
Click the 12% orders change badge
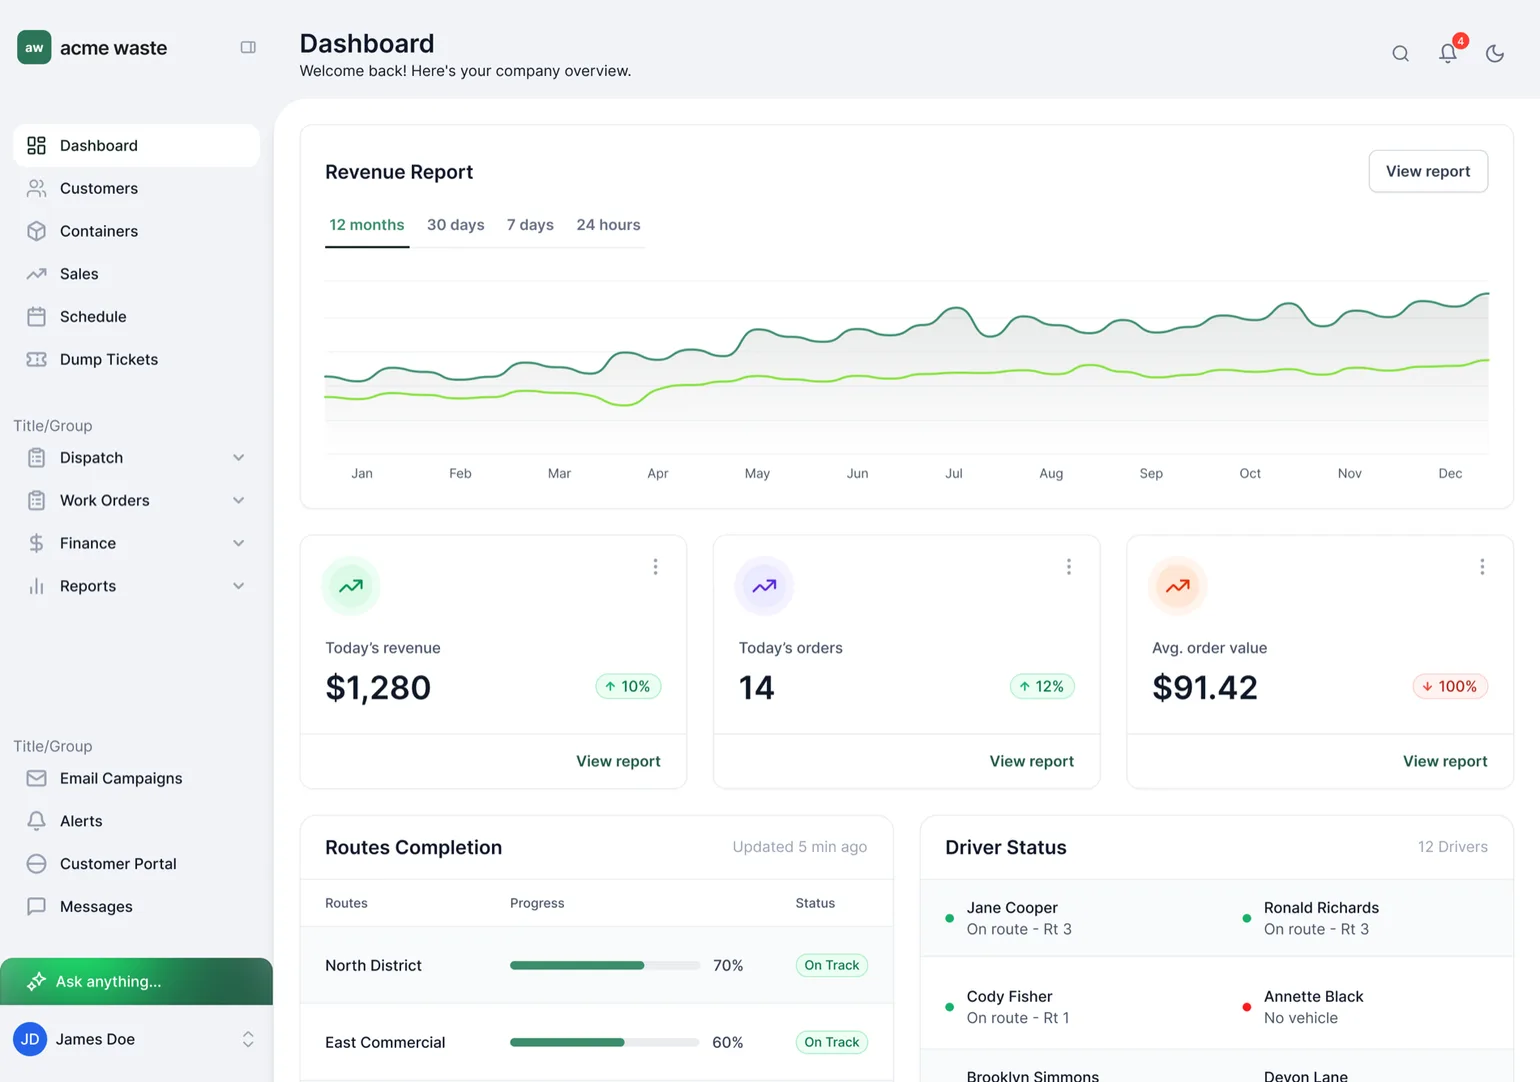pos(1042,686)
